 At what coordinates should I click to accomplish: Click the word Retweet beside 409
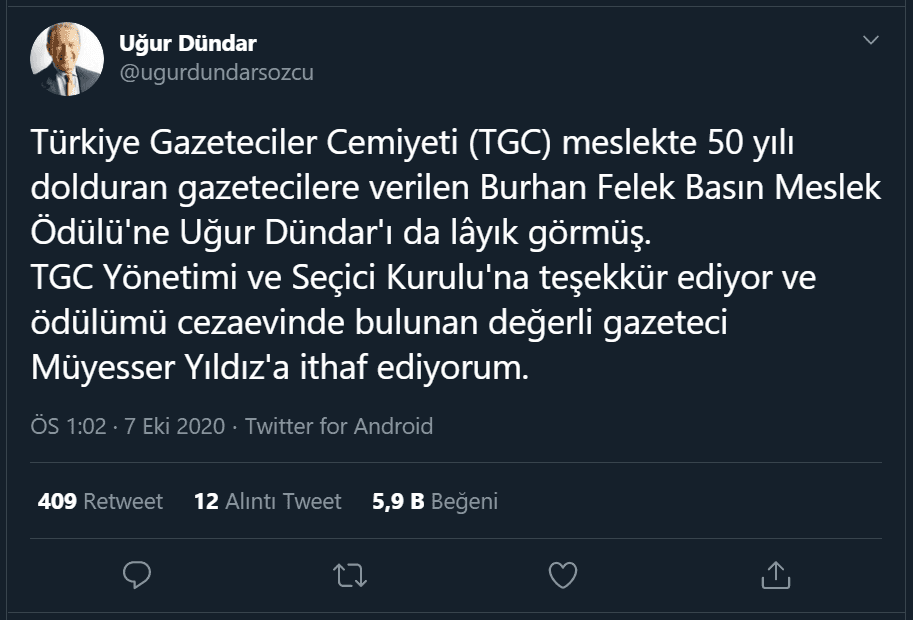[x=123, y=501]
